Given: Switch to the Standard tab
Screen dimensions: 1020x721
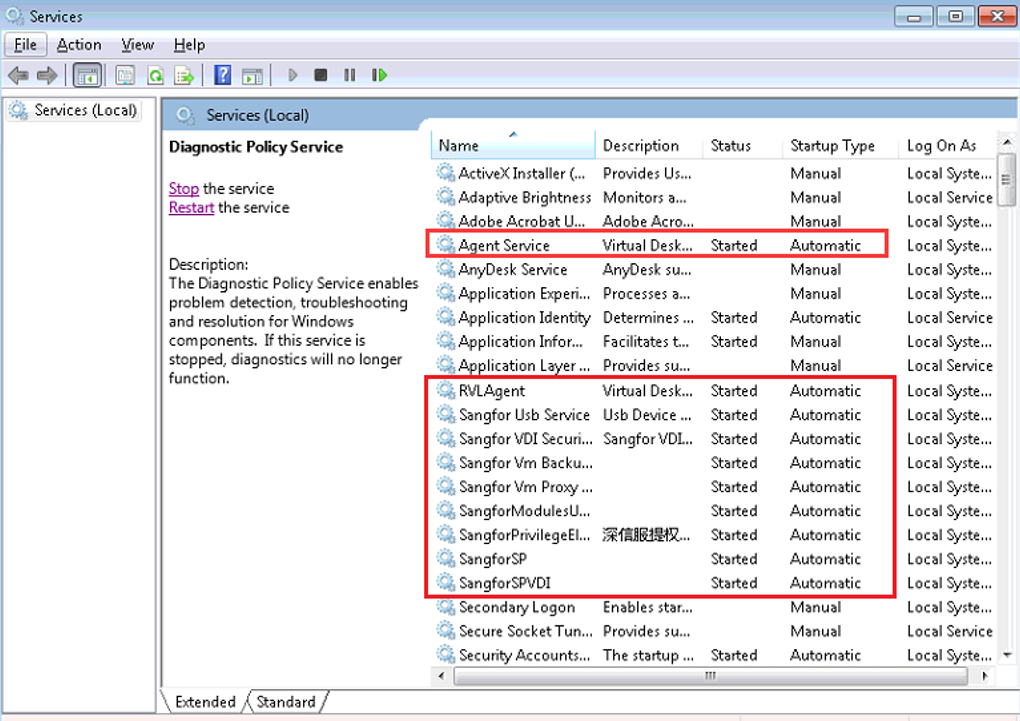Looking at the screenshot, I should tap(286, 702).
